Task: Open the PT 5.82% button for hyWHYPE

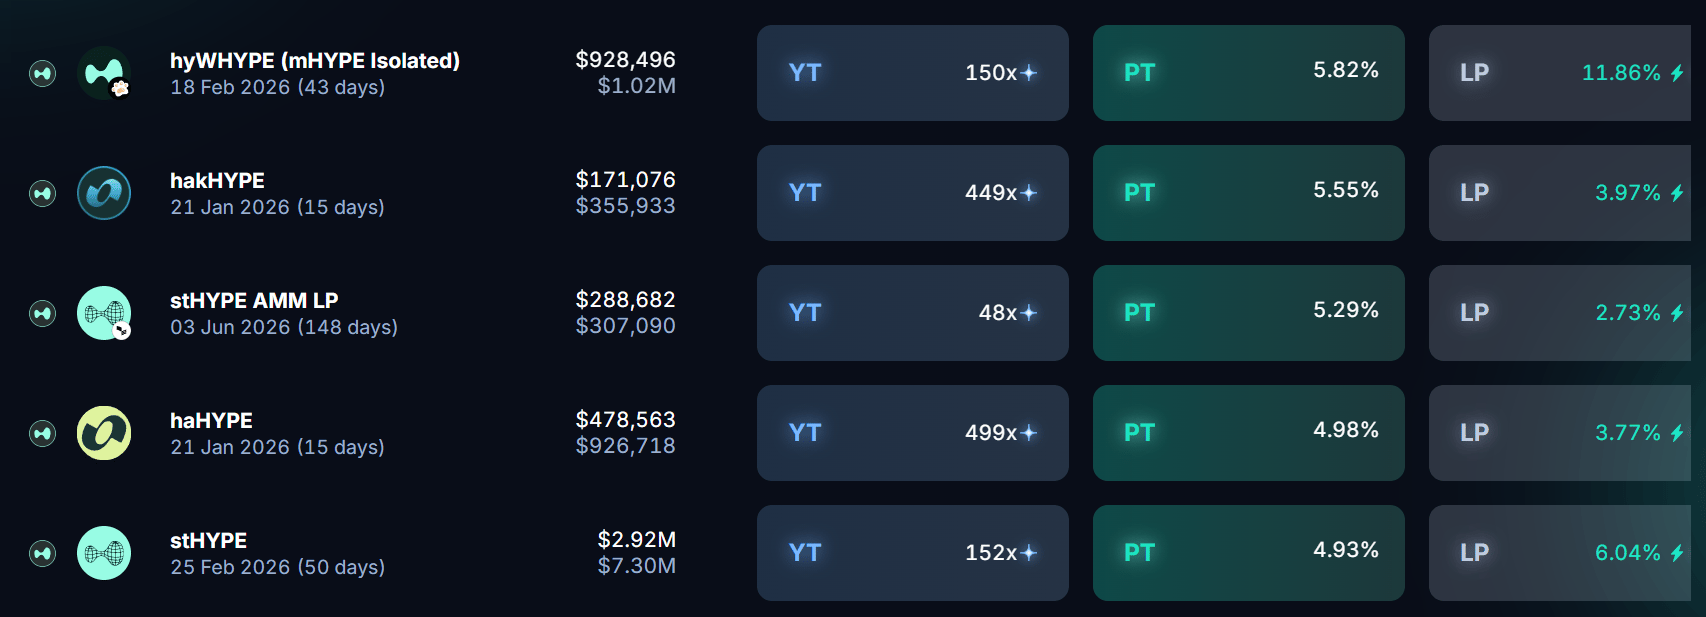Action: [1248, 73]
